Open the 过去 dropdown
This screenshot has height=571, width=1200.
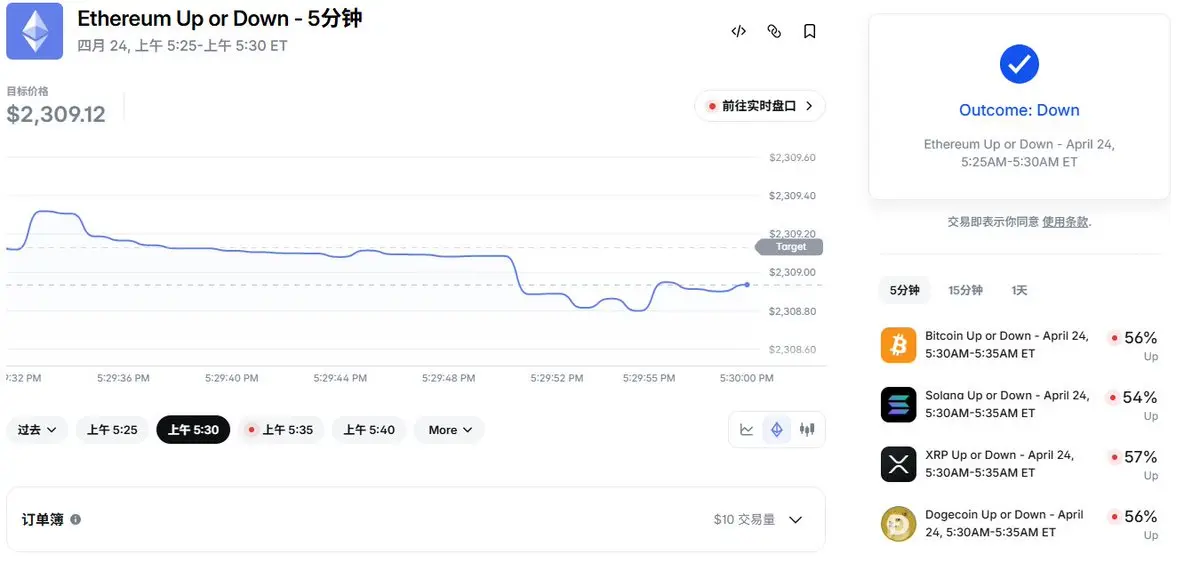(x=37, y=430)
